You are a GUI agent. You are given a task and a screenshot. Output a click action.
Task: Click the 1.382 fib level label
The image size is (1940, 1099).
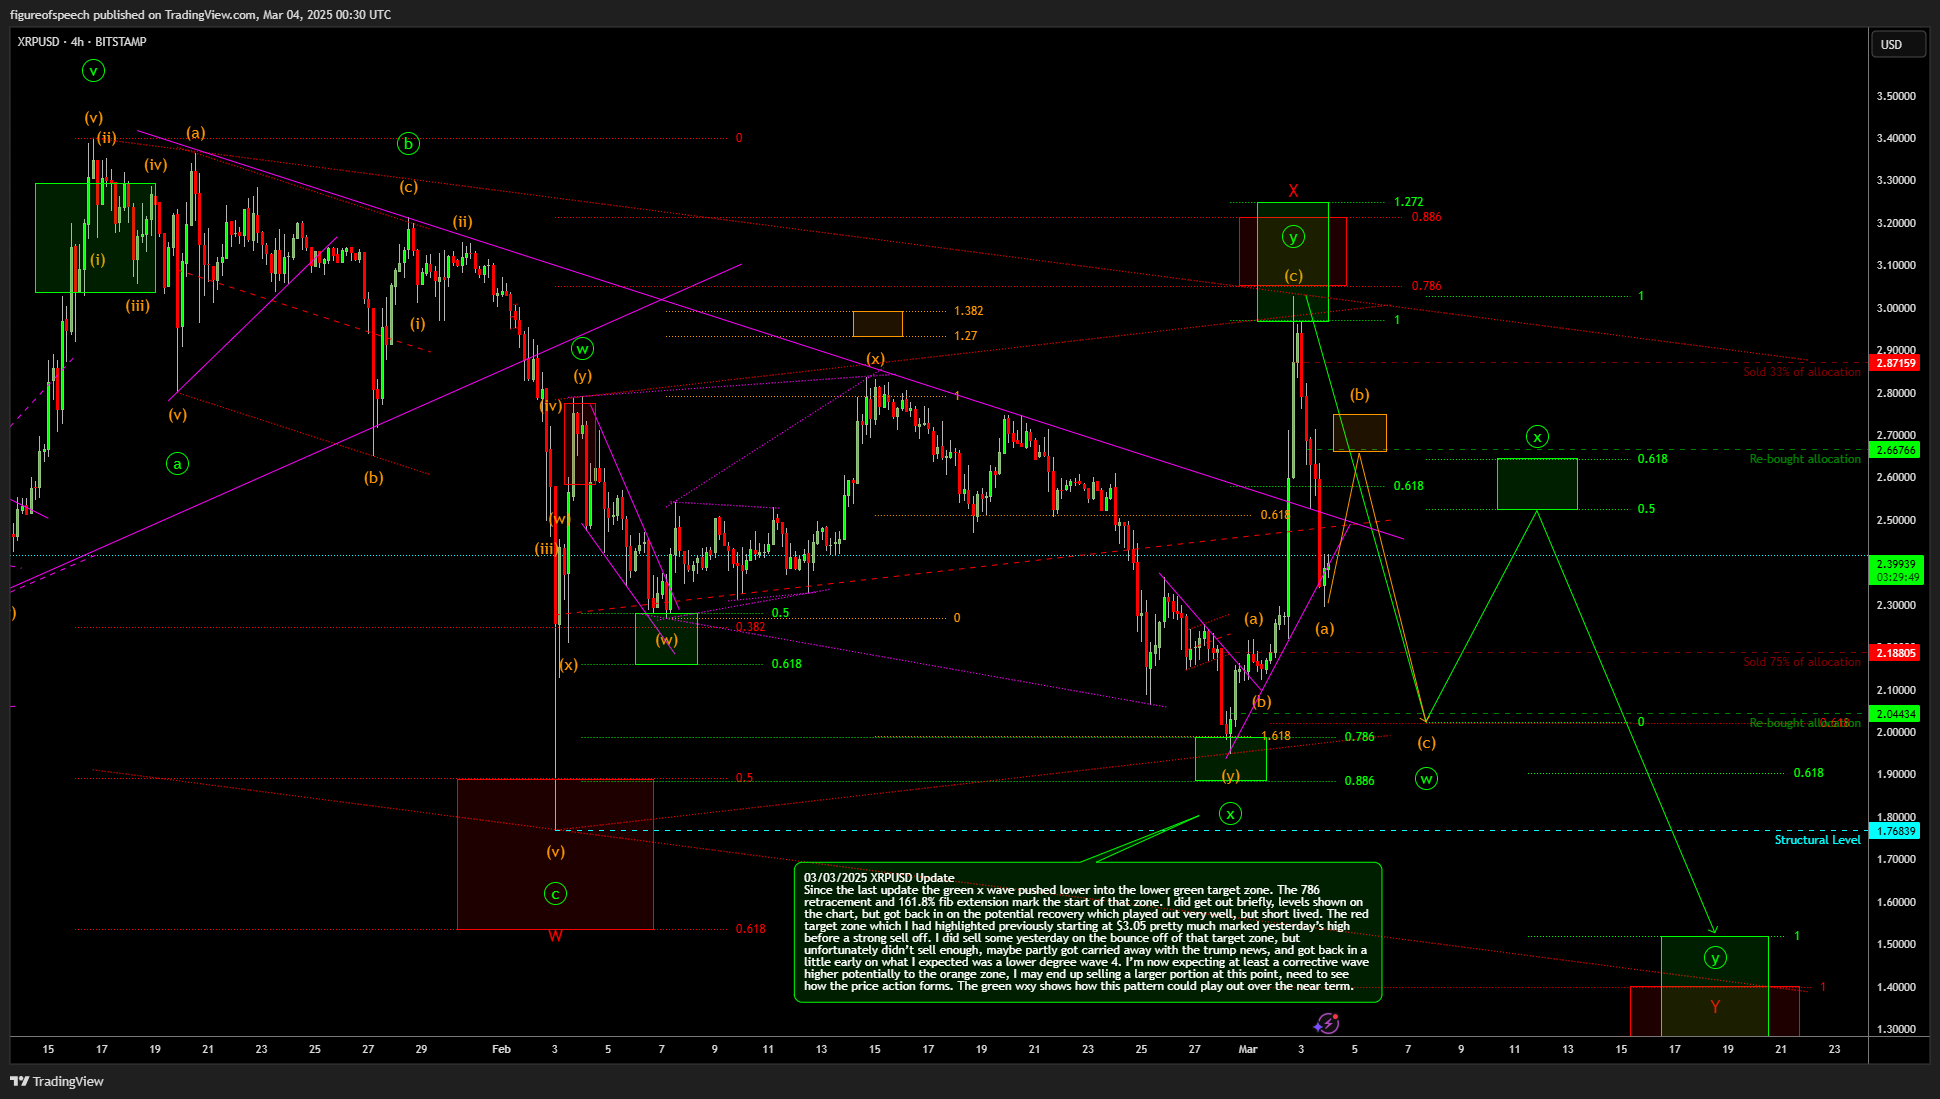coord(968,311)
